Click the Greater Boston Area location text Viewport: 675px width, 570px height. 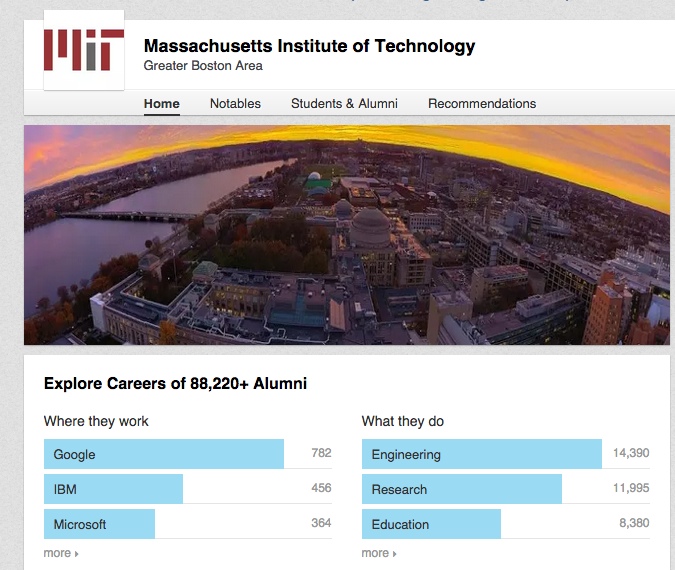(203, 66)
